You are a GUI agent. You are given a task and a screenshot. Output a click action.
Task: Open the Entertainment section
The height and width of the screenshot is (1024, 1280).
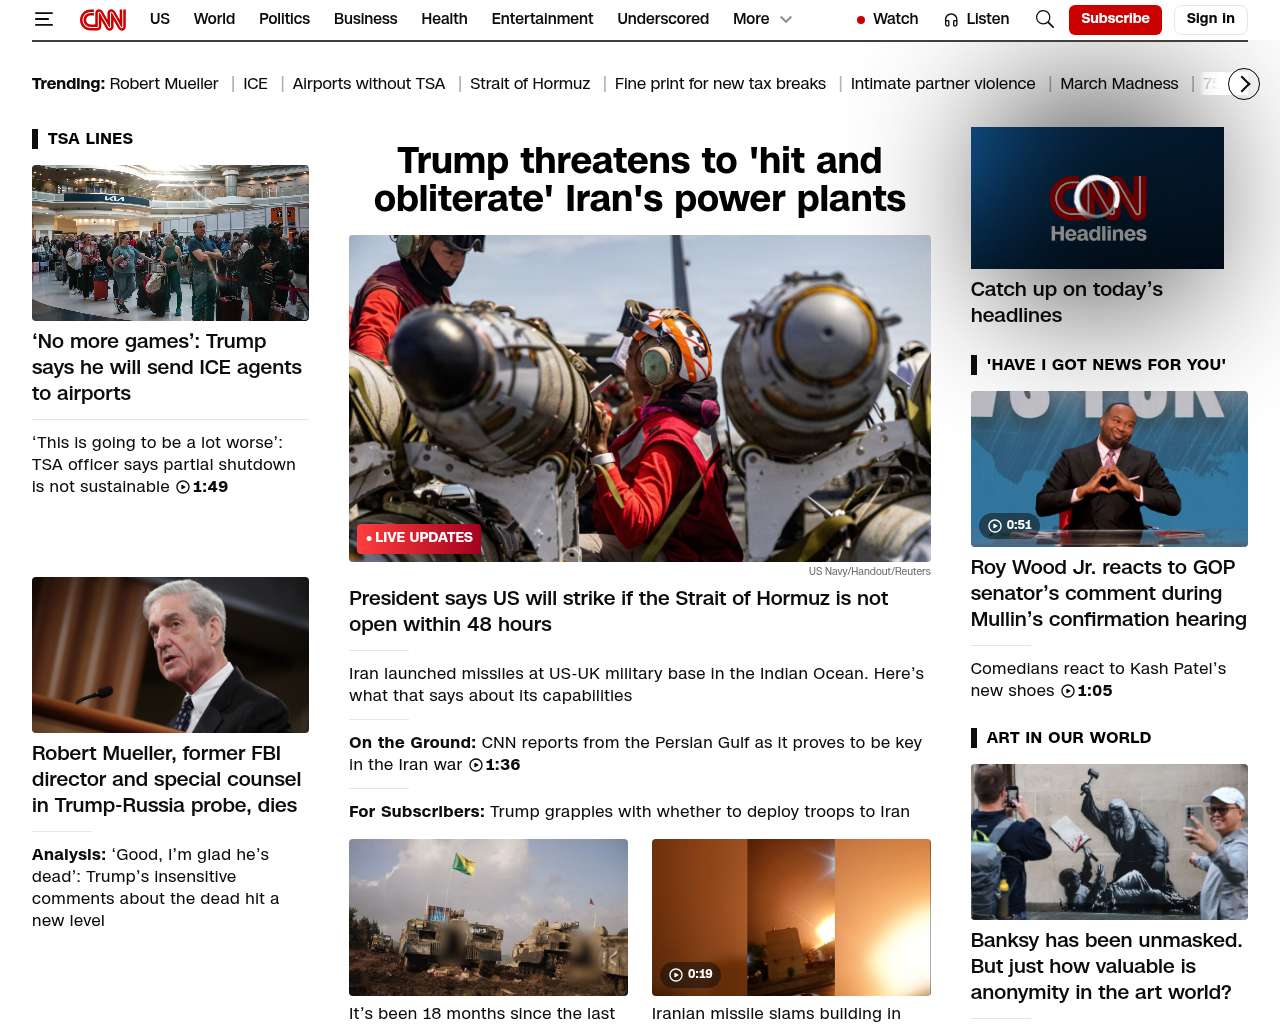[542, 19]
